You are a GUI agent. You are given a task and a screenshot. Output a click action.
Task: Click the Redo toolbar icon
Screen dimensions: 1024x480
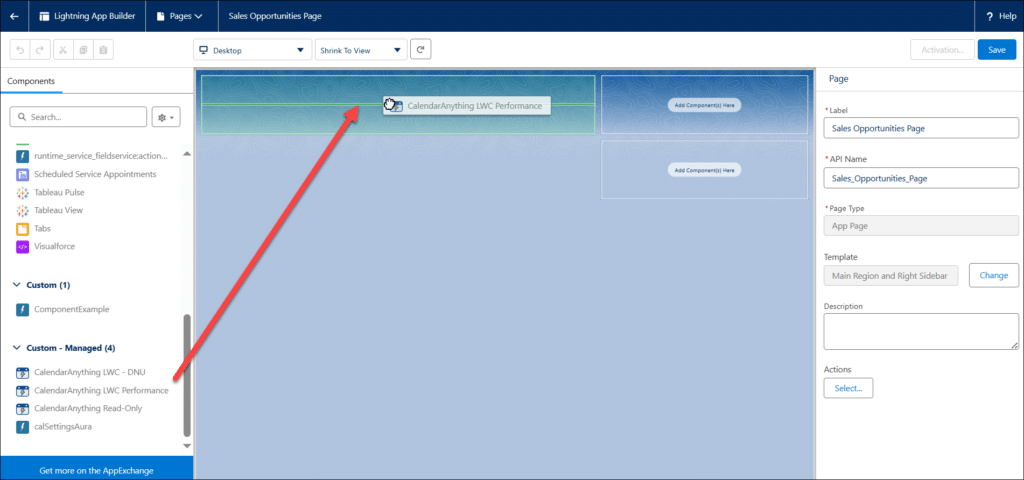[39, 50]
